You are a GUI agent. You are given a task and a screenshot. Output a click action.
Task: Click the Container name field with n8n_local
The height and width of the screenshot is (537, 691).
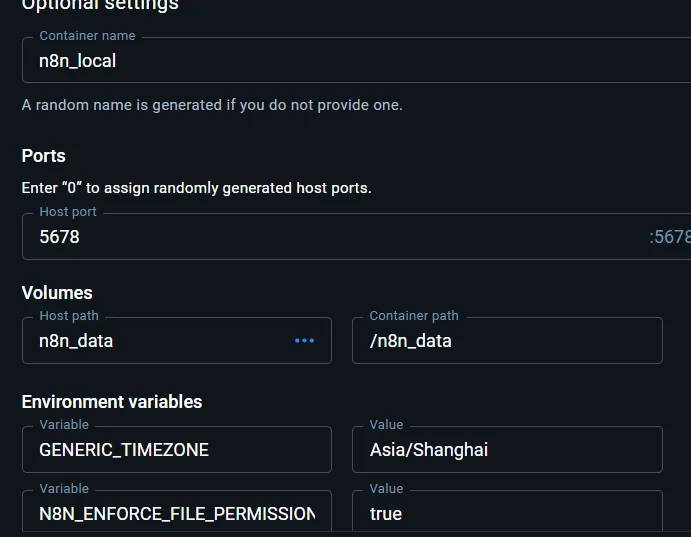(350, 61)
